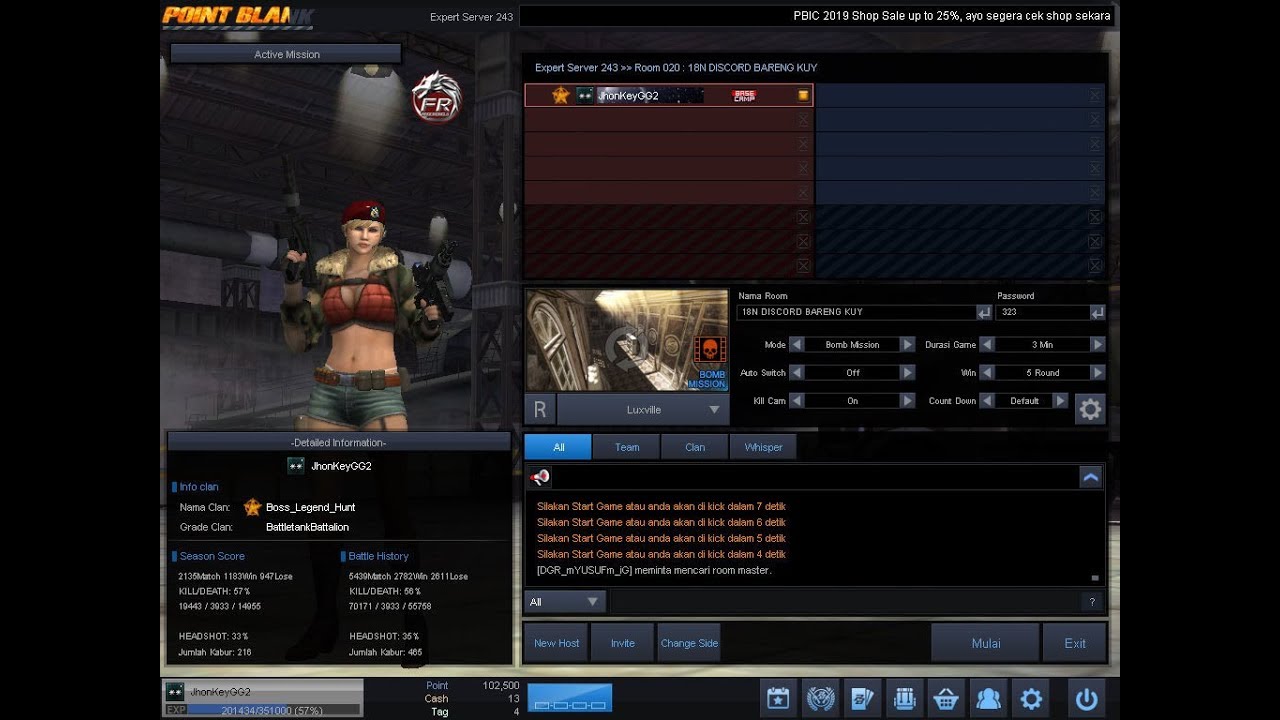
Task: Toggle first blue team slot closed
Action: pos(1096,96)
